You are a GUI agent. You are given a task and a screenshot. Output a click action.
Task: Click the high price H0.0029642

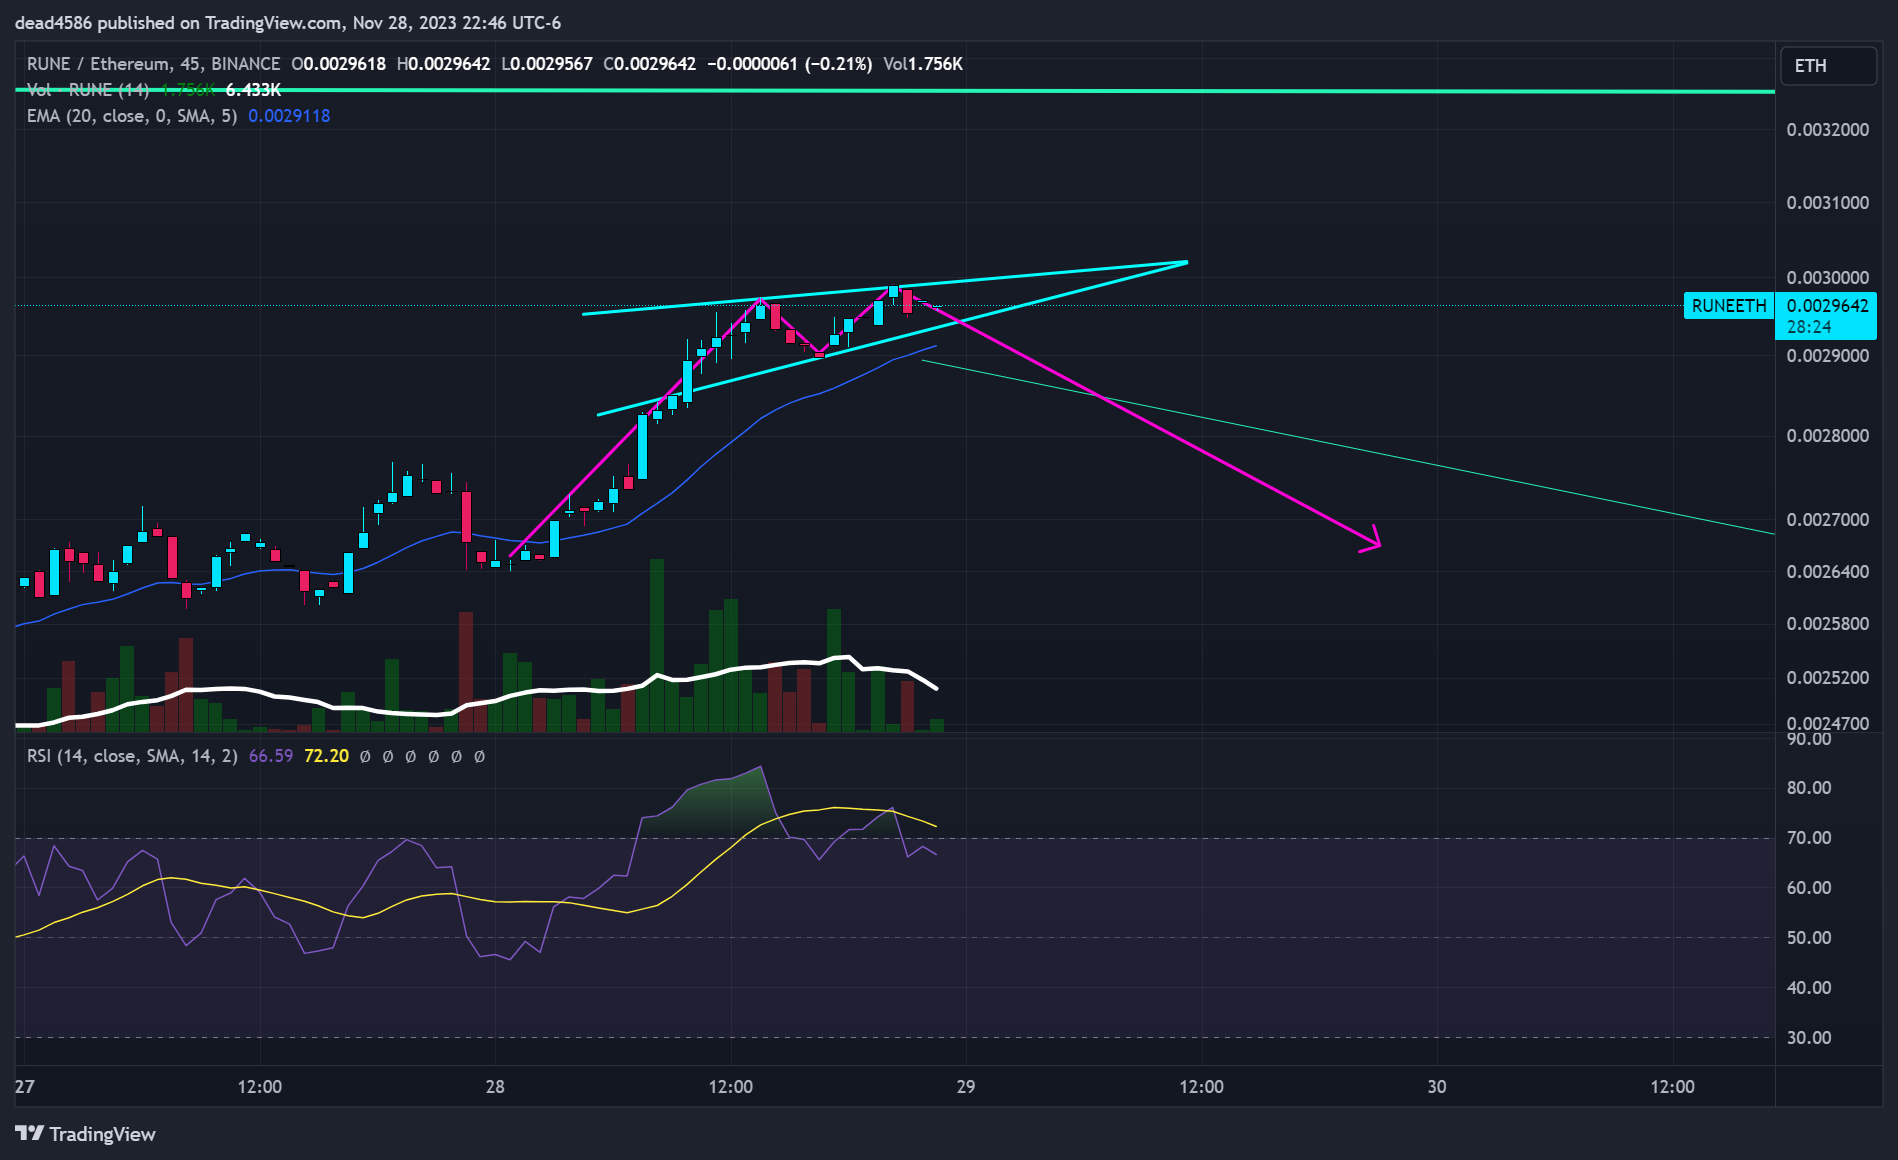point(444,64)
